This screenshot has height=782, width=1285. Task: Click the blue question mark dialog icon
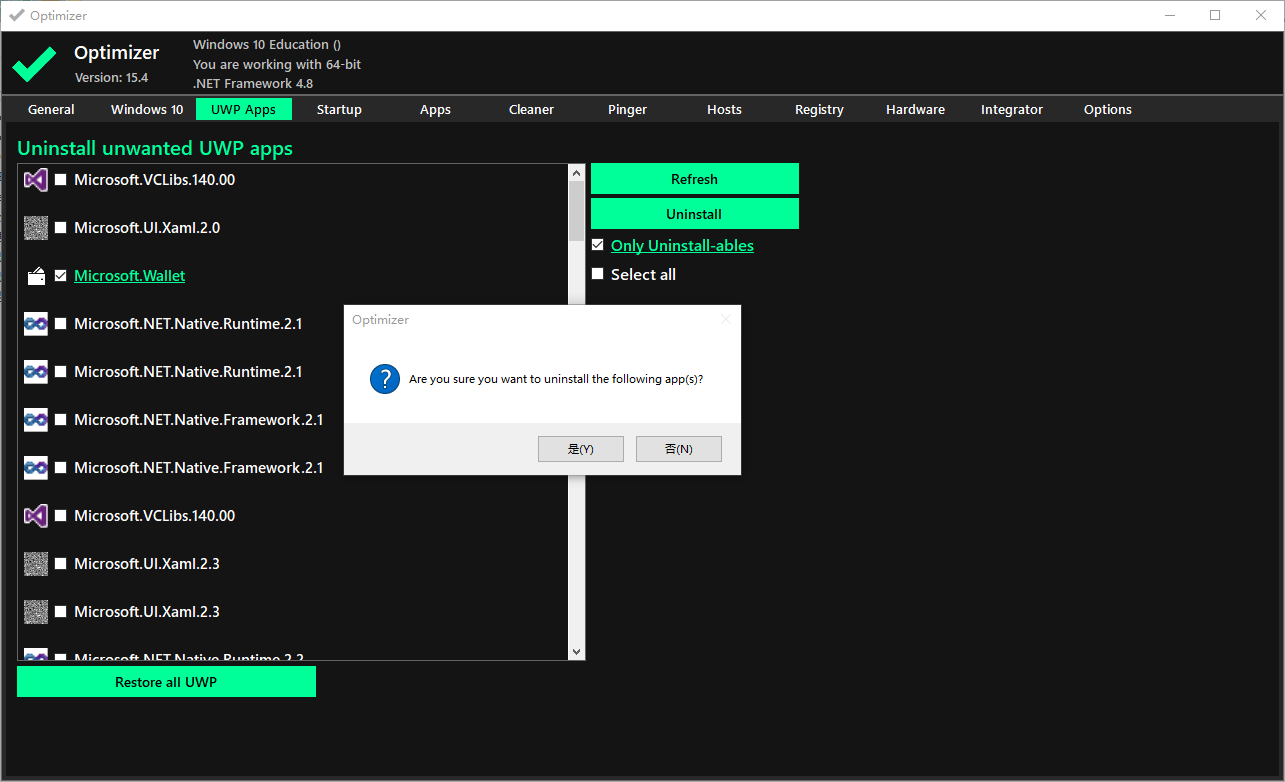(385, 379)
